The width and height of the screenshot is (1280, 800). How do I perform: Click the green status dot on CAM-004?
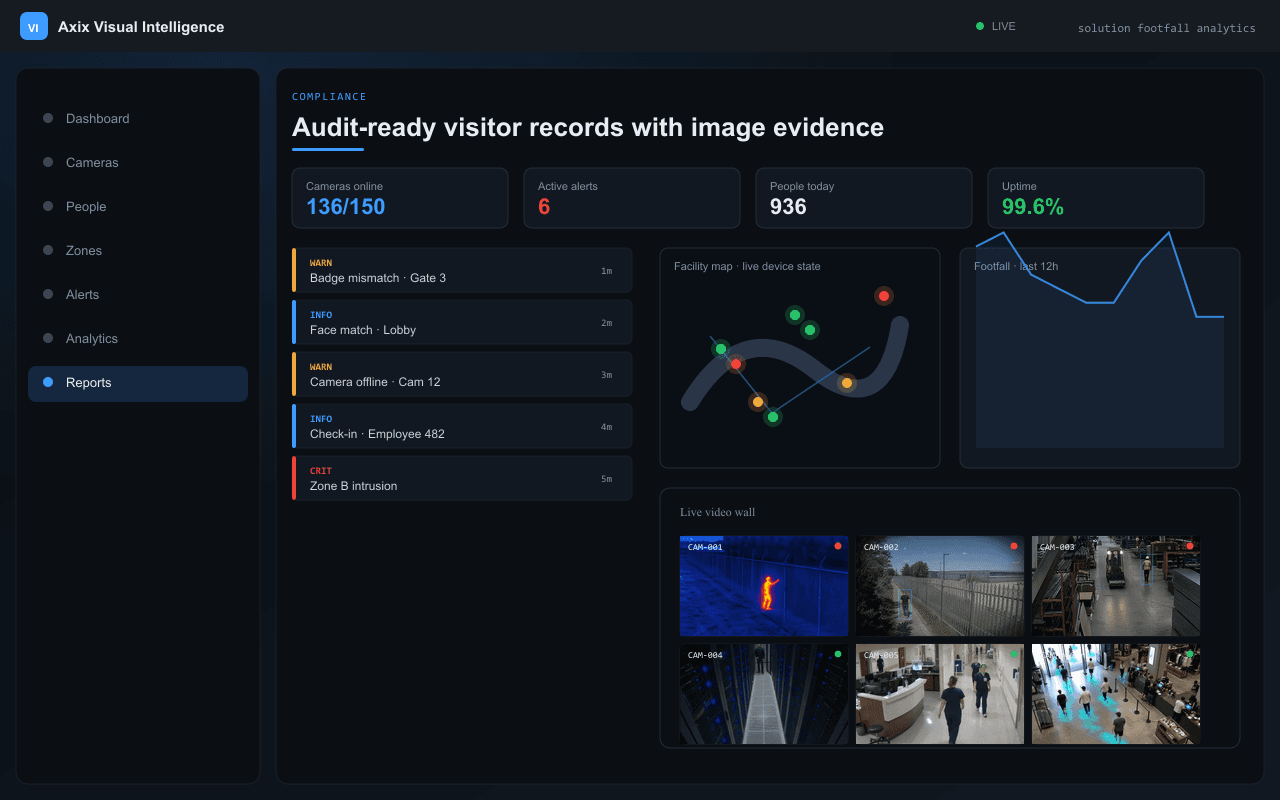[838, 654]
